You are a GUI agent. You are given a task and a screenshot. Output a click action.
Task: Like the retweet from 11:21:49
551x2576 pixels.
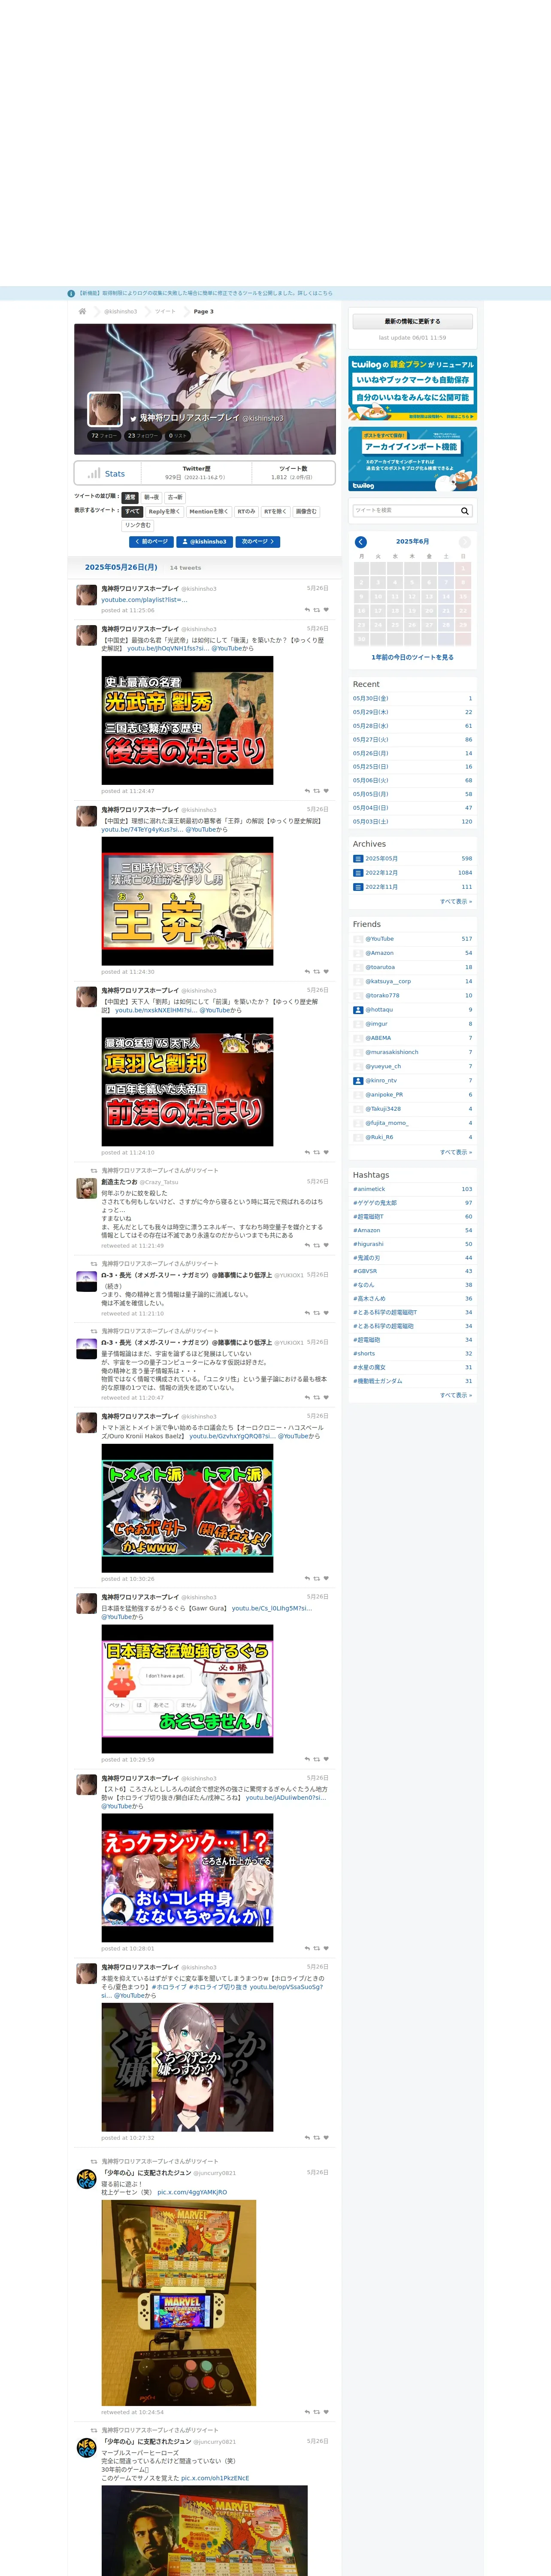[x=326, y=1245]
